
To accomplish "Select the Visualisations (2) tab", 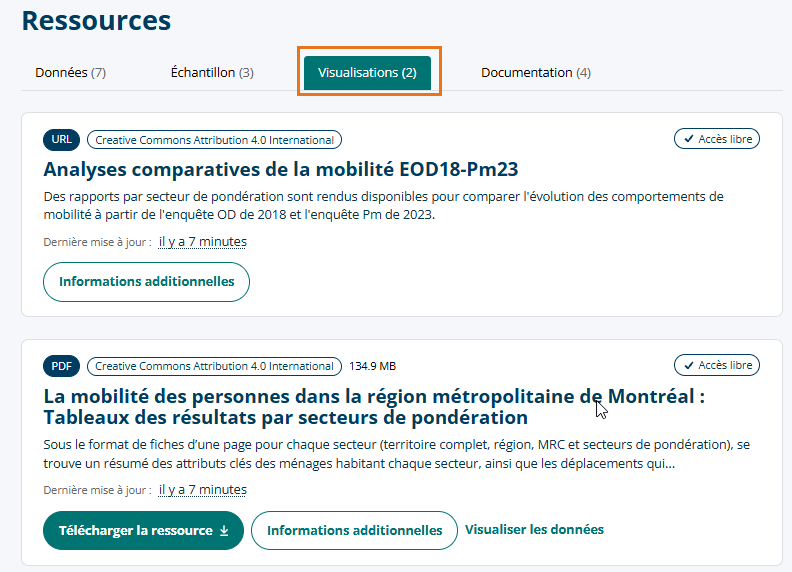I will (x=367, y=73).
